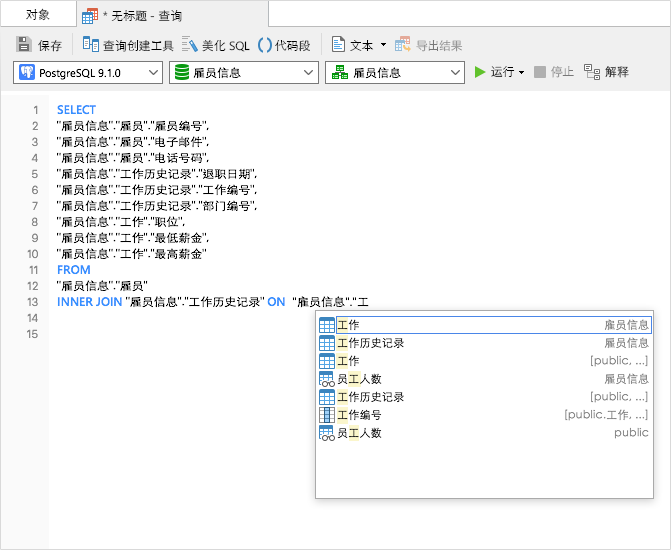Click the Explain (解释) button
The height and width of the screenshot is (550, 671).
[606, 72]
